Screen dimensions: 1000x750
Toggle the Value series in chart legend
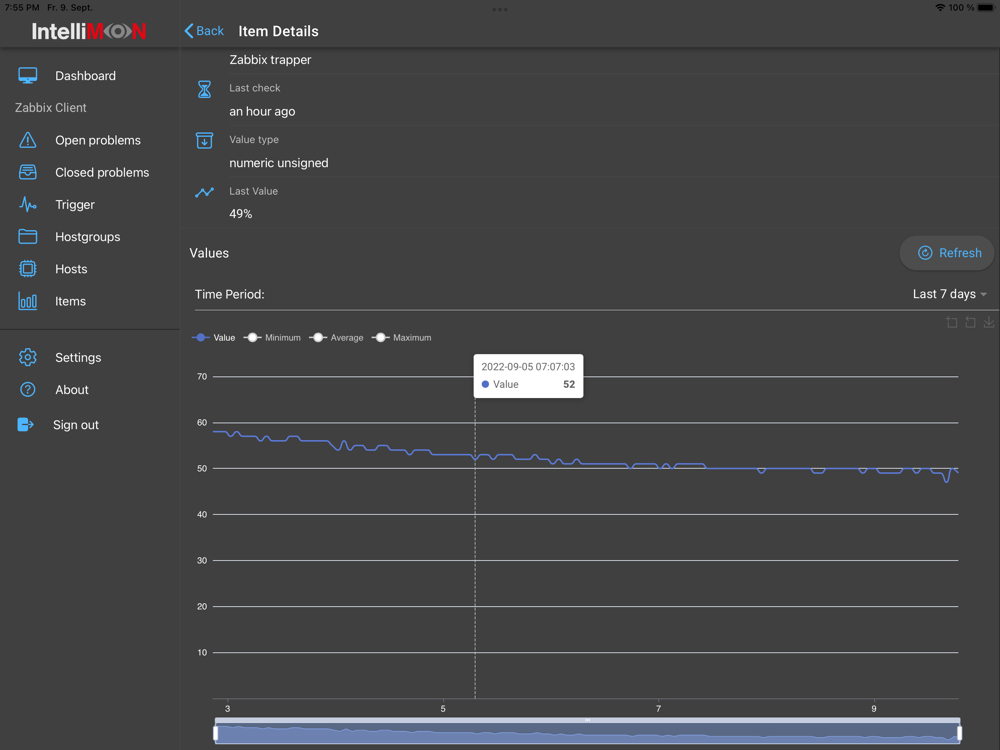tap(214, 337)
